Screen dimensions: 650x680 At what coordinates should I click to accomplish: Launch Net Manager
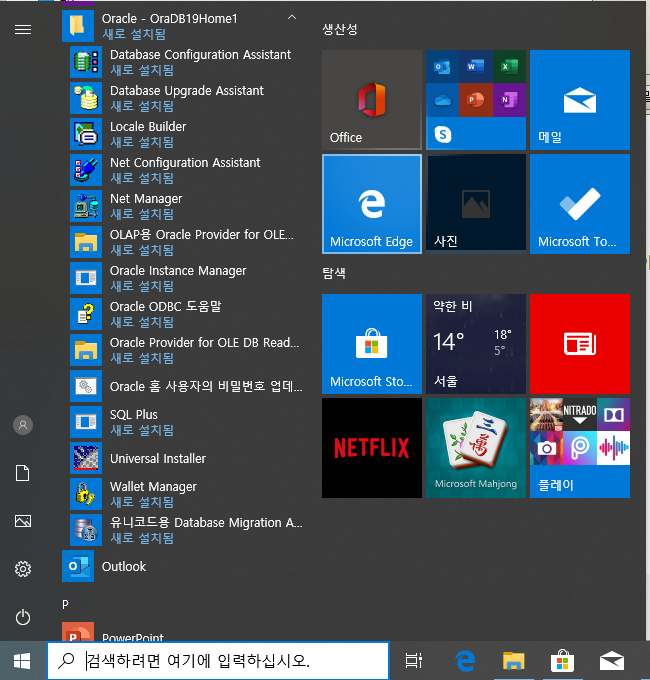(186, 206)
